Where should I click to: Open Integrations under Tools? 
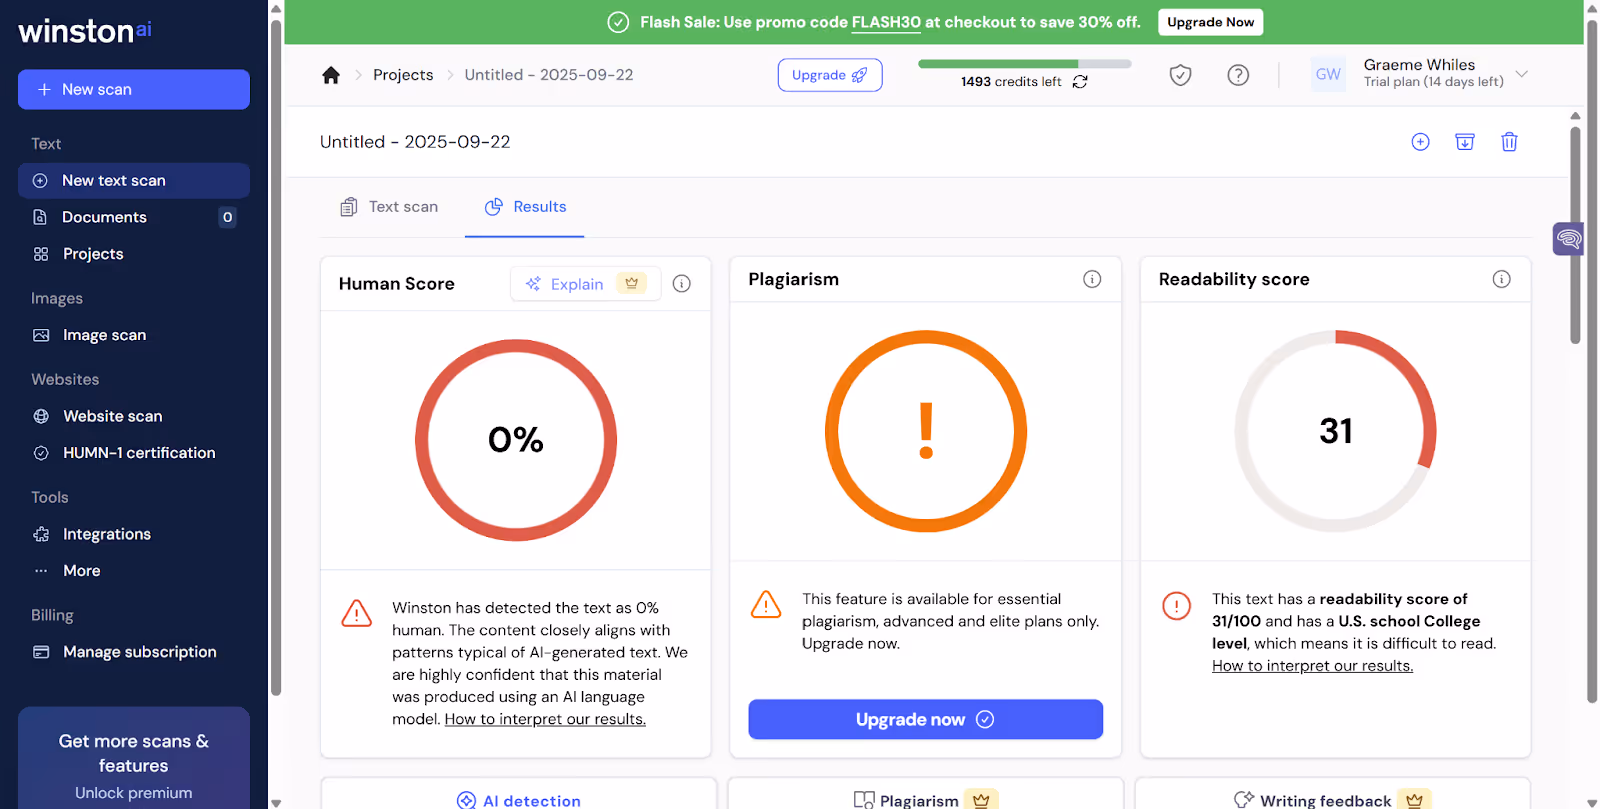(x=134, y=534)
